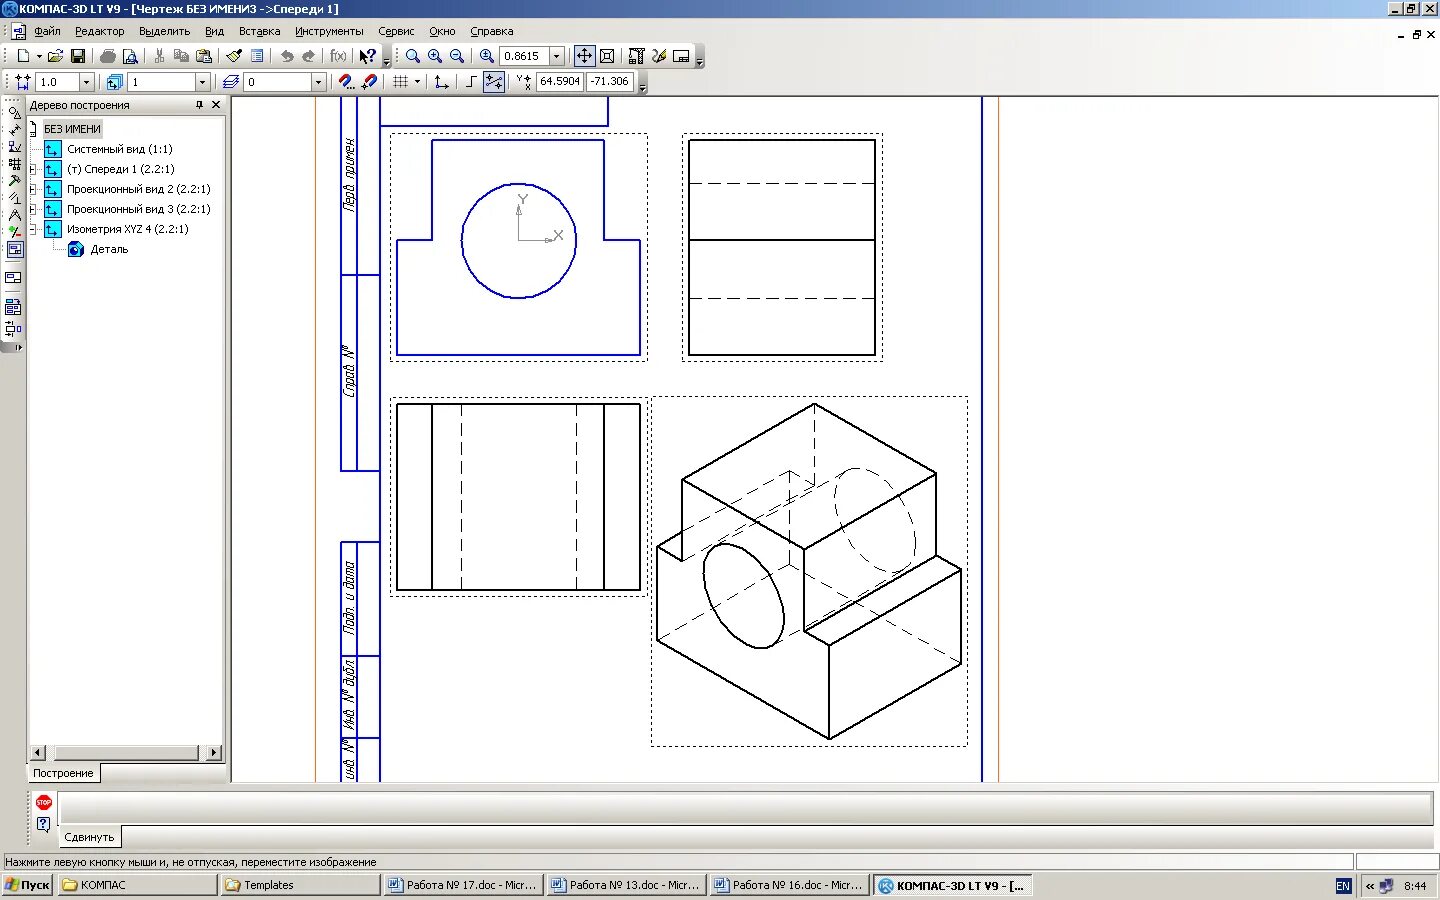Viewport: 1440px width, 900px height.
Task: Click the tree panel horizontal scrollbar right arrow
Action: pos(213,752)
